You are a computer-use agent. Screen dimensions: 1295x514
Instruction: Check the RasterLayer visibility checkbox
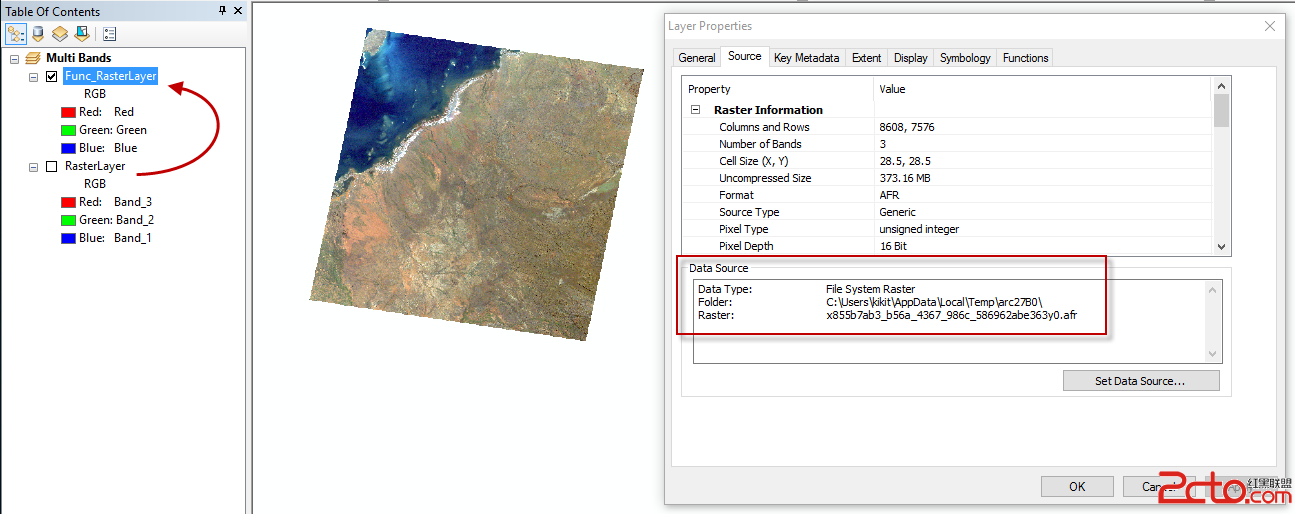click(x=51, y=166)
